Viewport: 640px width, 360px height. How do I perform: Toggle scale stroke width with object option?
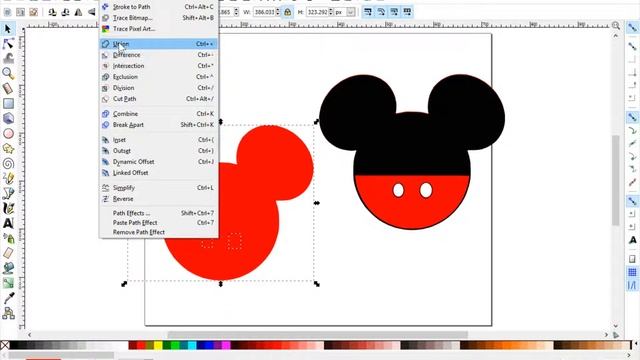tap(368, 12)
